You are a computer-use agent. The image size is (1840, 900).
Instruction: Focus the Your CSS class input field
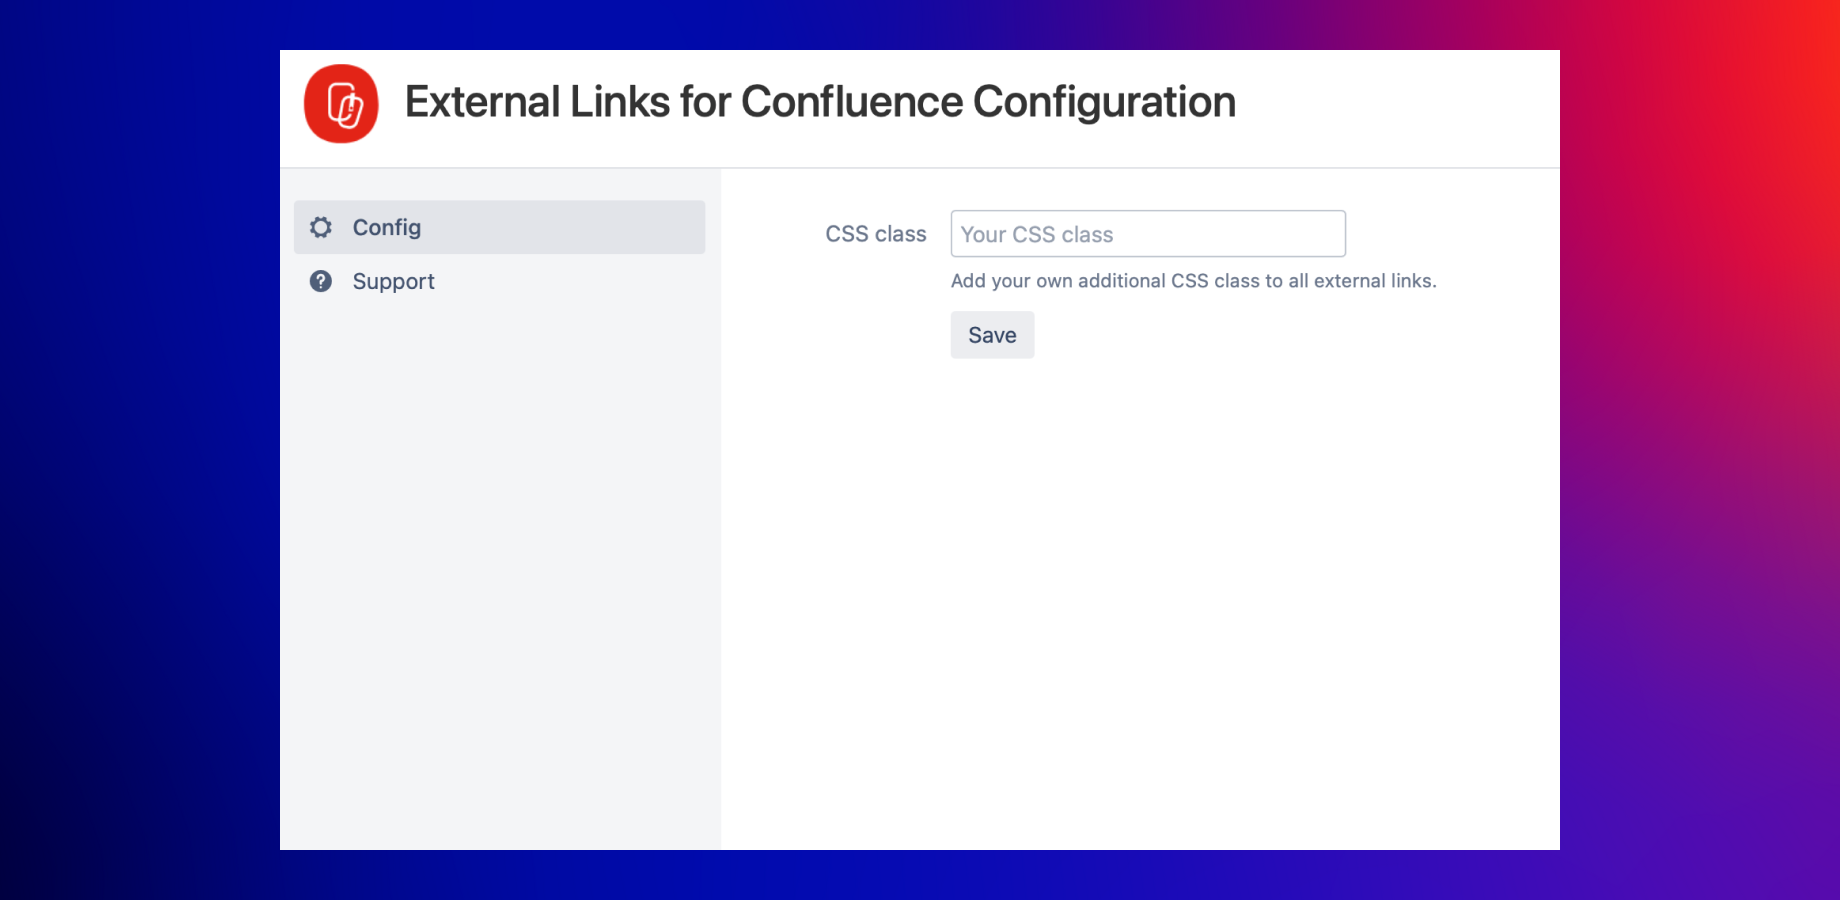pyautogui.click(x=1147, y=234)
